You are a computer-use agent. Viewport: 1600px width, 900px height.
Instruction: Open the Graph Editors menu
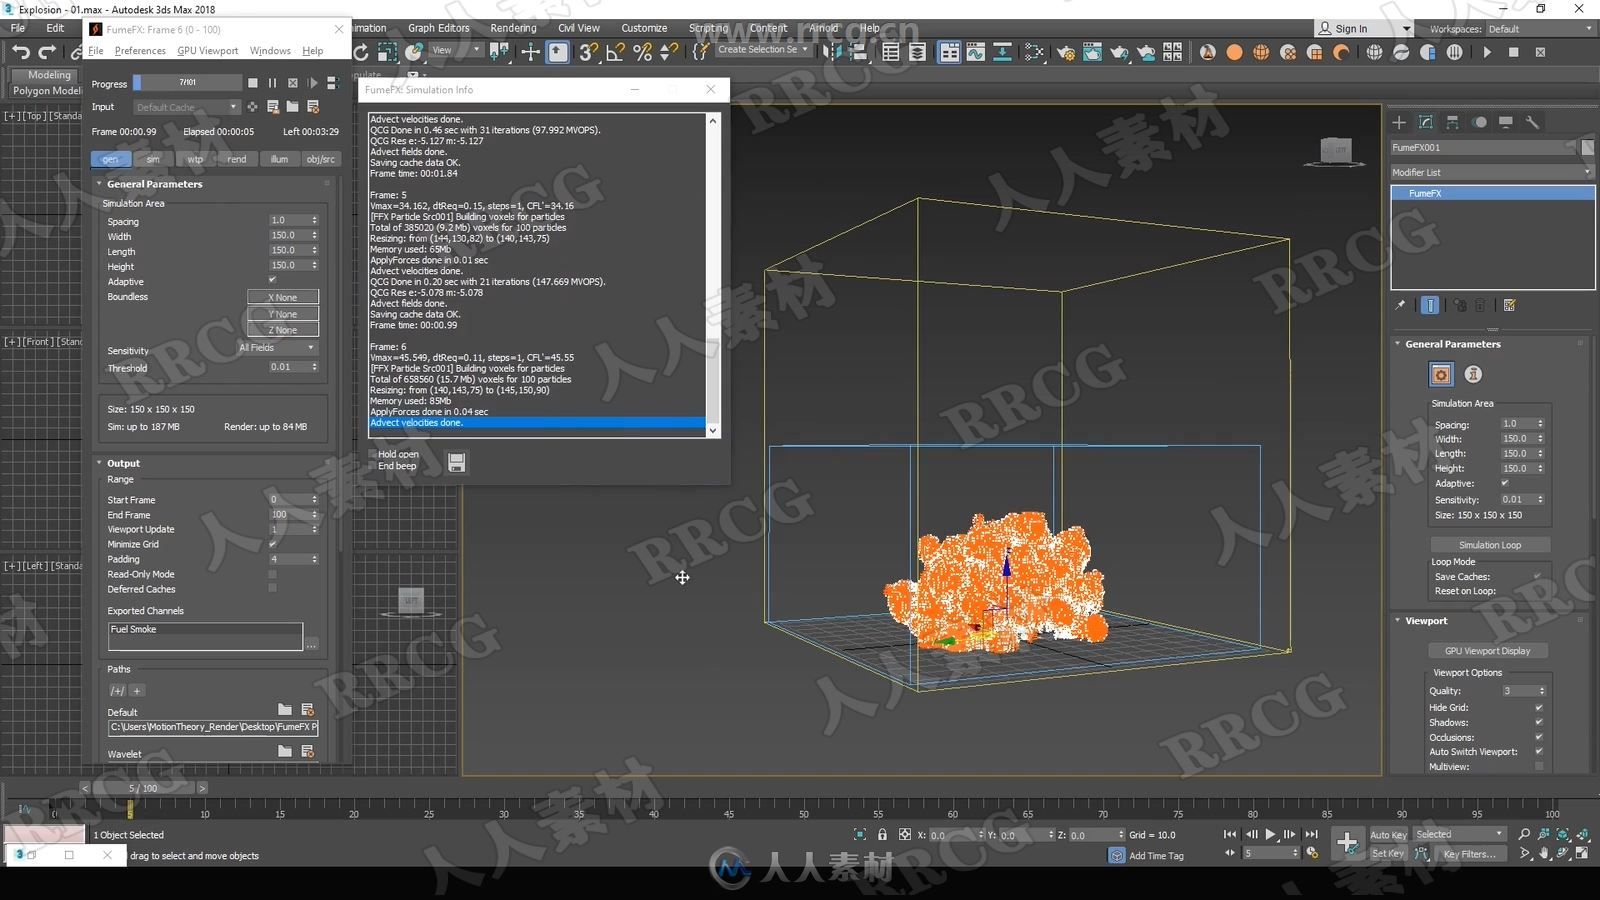(438, 28)
